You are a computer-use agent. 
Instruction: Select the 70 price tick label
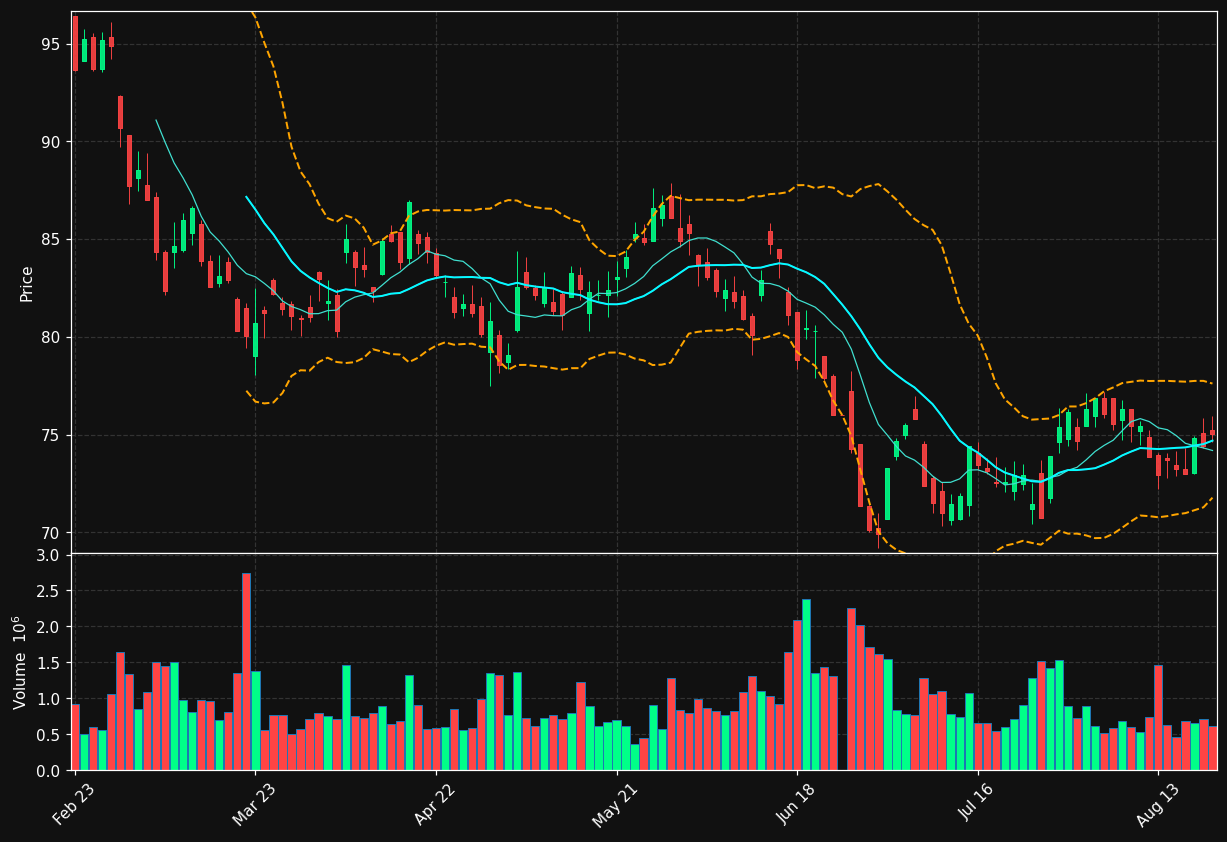(51, 533)
